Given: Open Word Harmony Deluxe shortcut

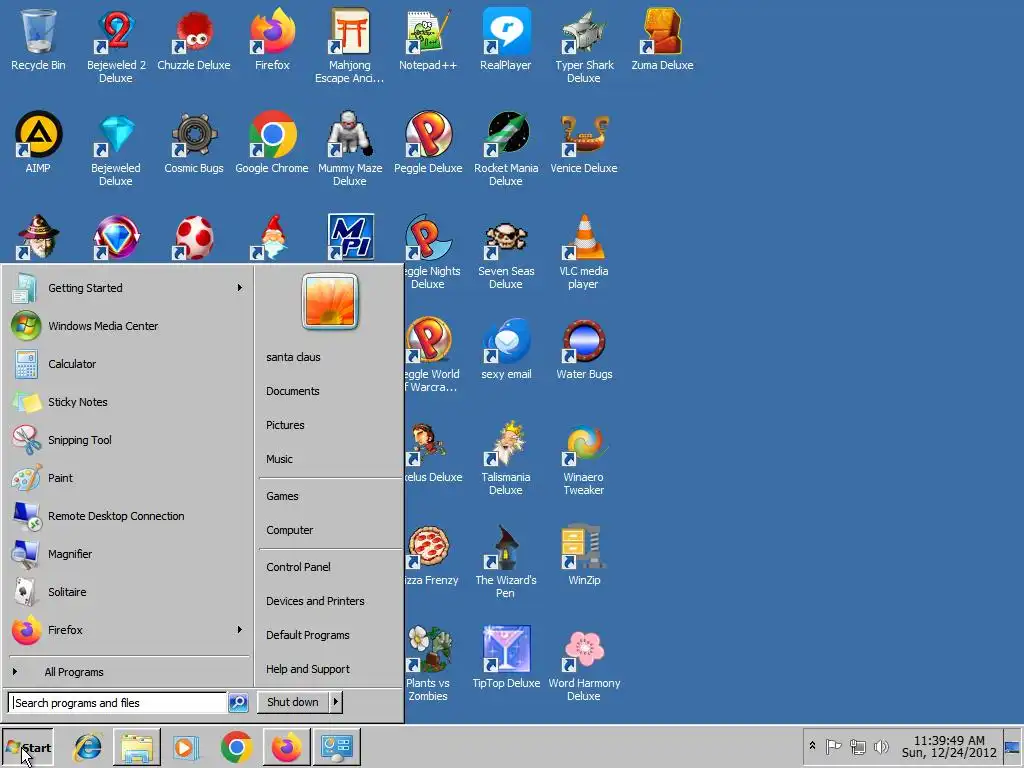Looking at the screenshot, I should [x=584, y=664].
